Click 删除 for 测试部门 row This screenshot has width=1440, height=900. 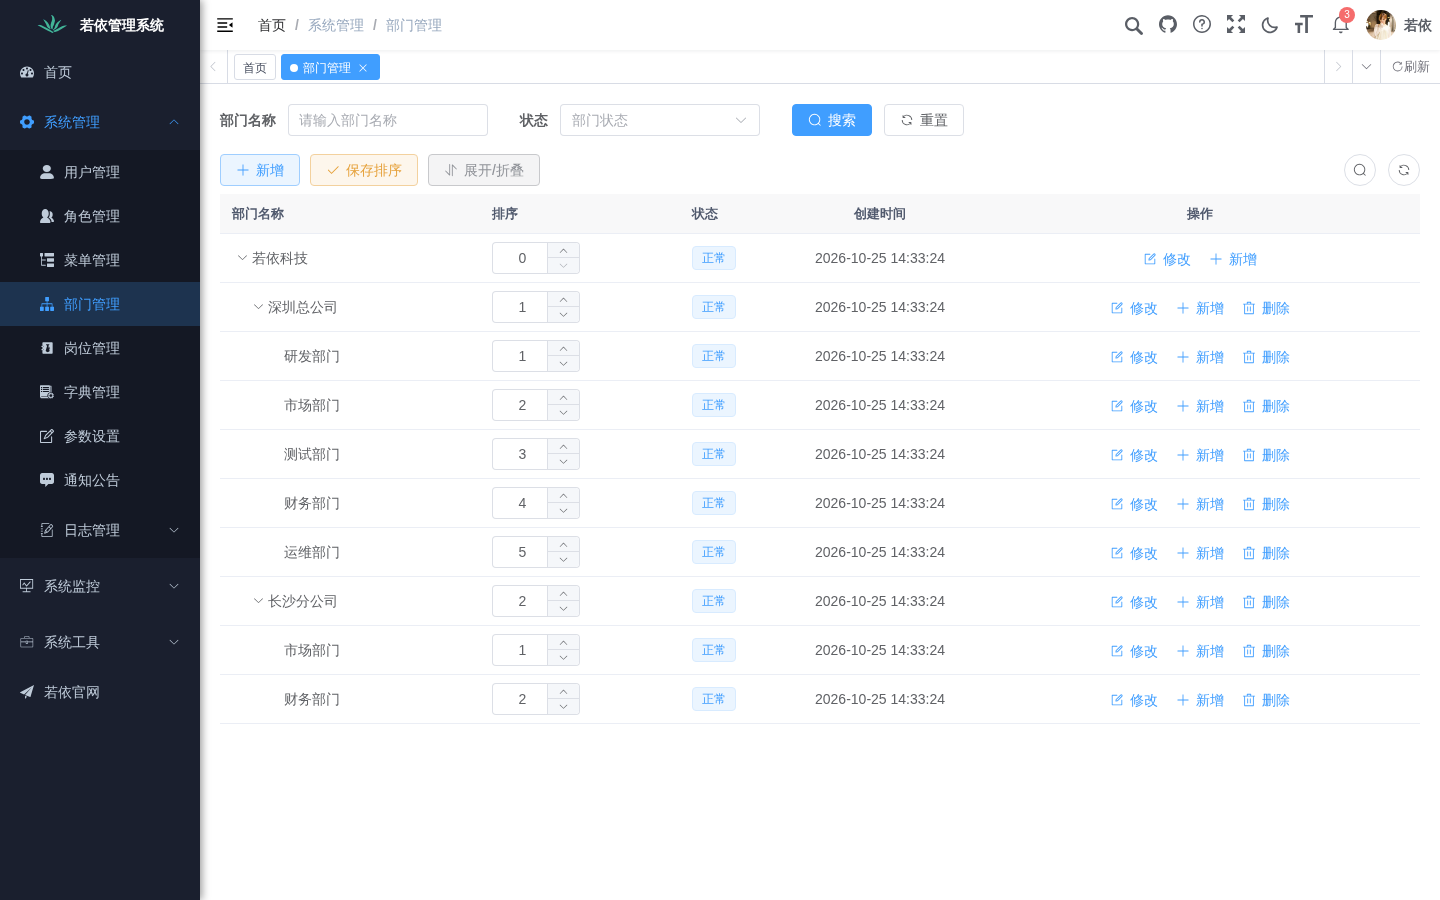pyautogui.click(x=1266, y=455)
